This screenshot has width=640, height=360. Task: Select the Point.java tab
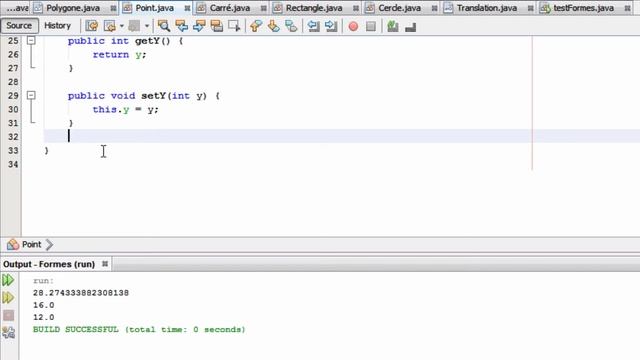155,8
